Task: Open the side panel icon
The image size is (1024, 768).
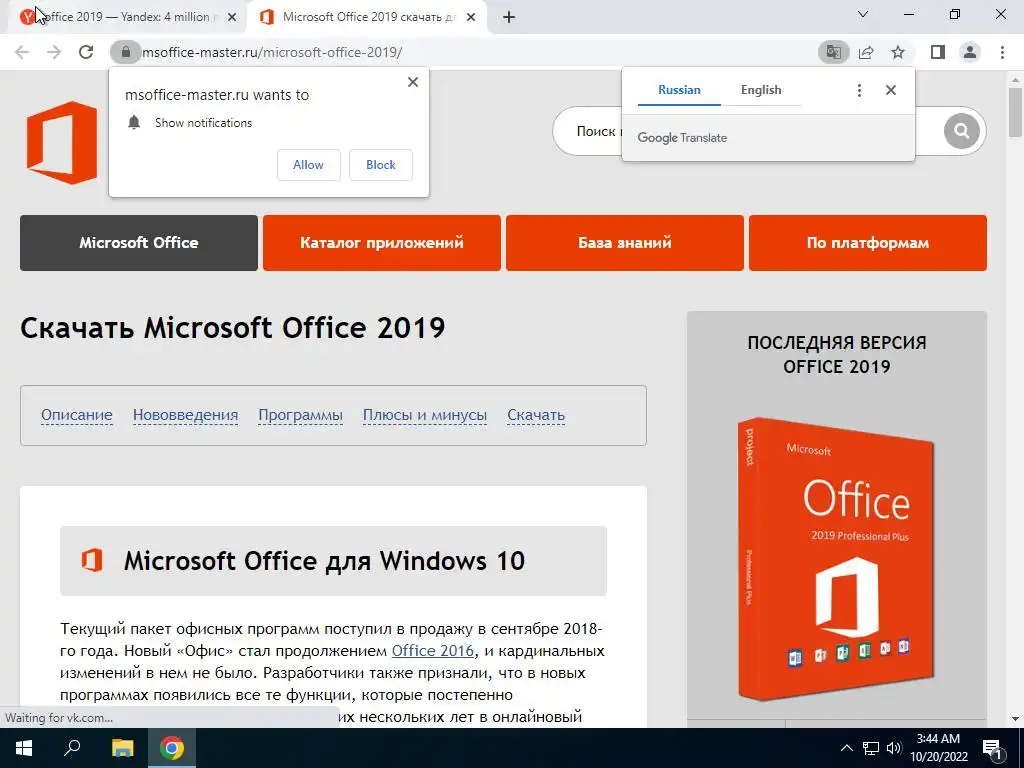Action: 938,52
